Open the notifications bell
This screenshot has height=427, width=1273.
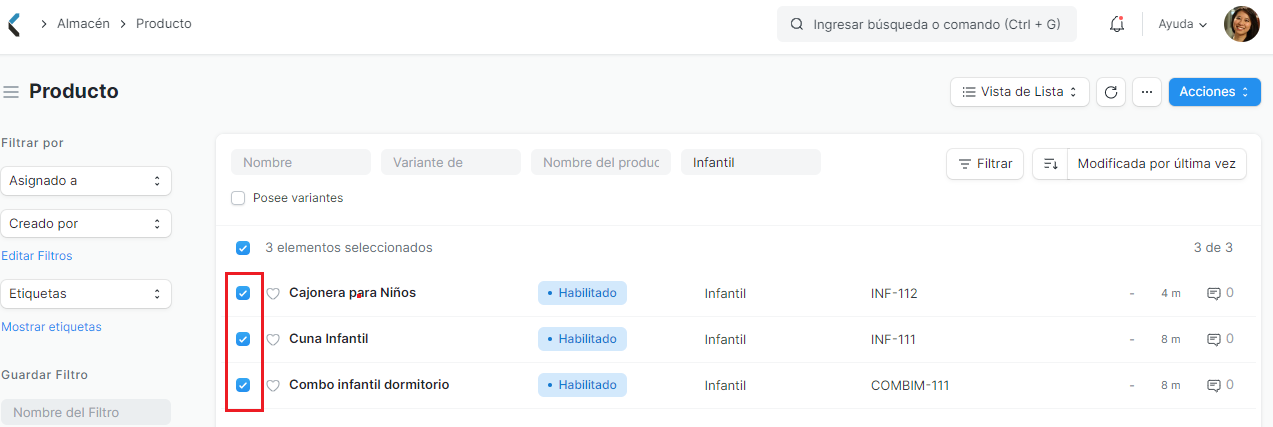[x=1117, y=24]
